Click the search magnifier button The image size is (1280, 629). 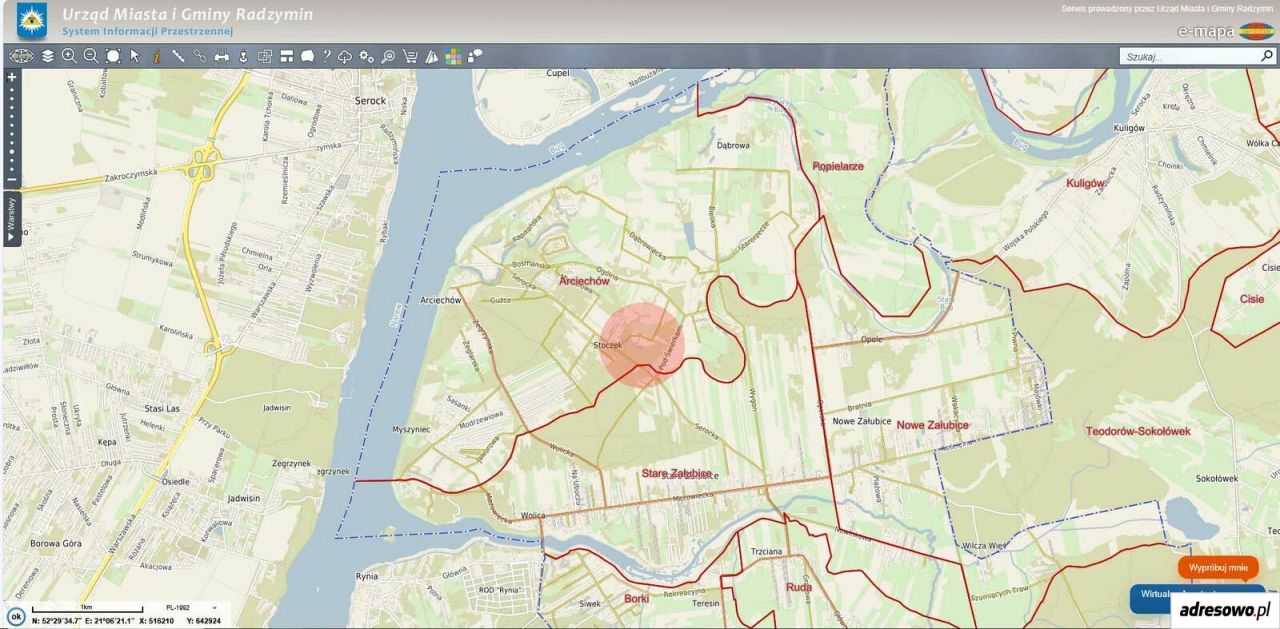(1267, 57)
